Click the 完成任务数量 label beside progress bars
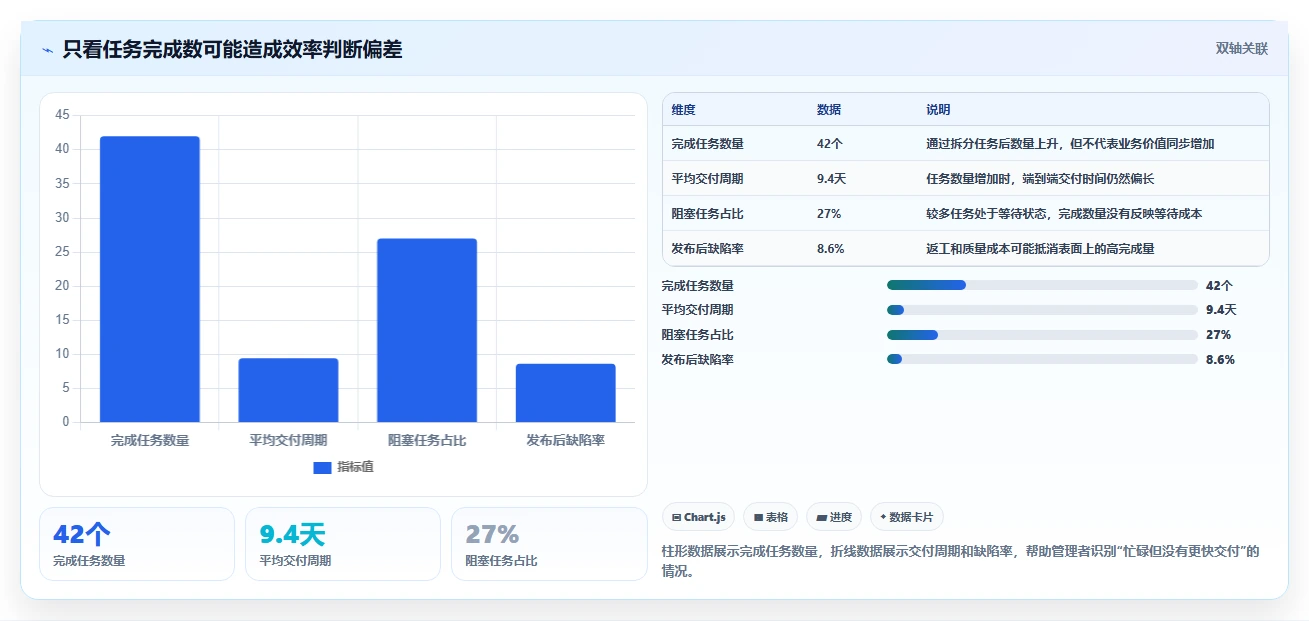Screen dimensions: 1309x621 point(698,286)
